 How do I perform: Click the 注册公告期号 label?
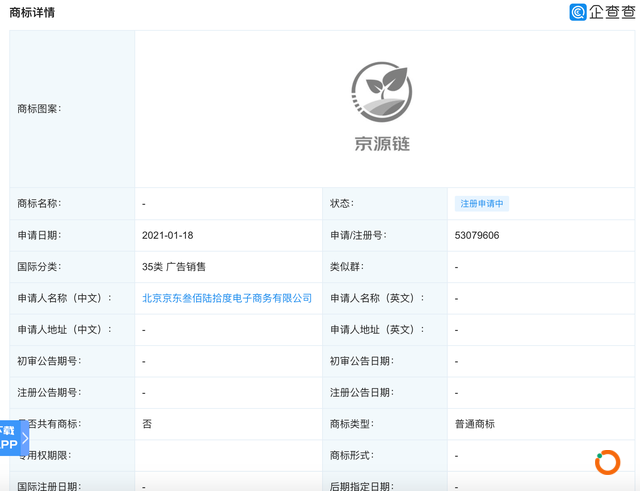click(49, 393)
